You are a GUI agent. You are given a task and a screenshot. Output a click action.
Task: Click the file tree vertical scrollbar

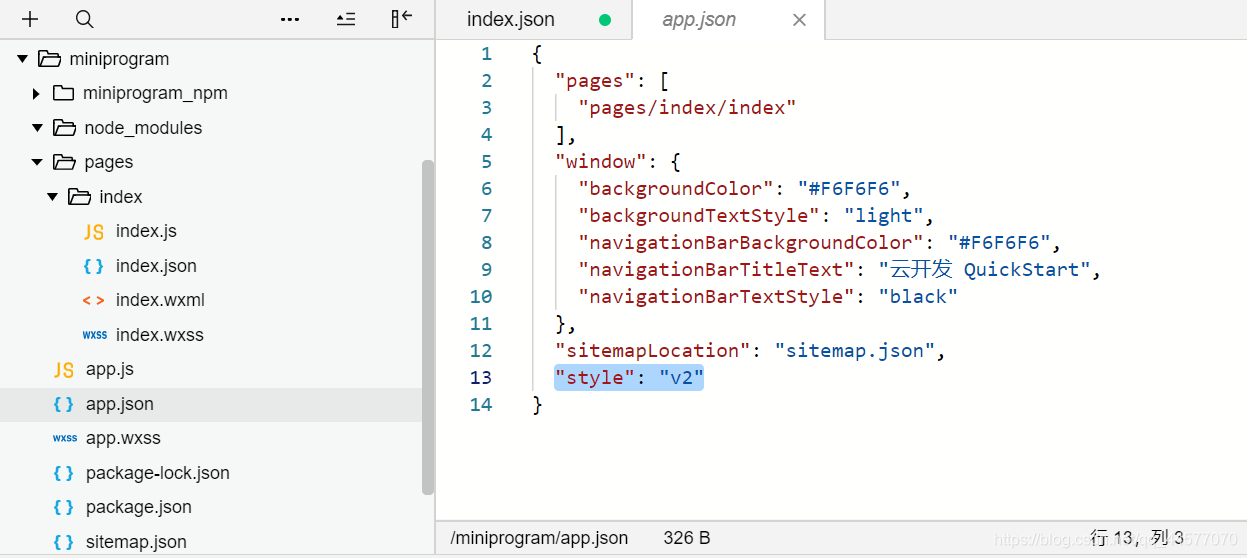(428, 326)
